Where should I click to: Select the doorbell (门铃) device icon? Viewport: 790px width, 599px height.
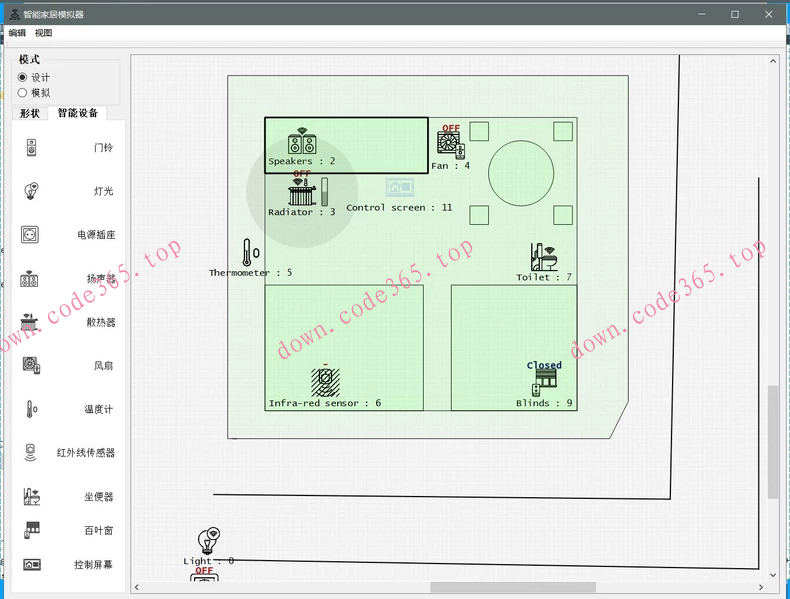(31, 148)
